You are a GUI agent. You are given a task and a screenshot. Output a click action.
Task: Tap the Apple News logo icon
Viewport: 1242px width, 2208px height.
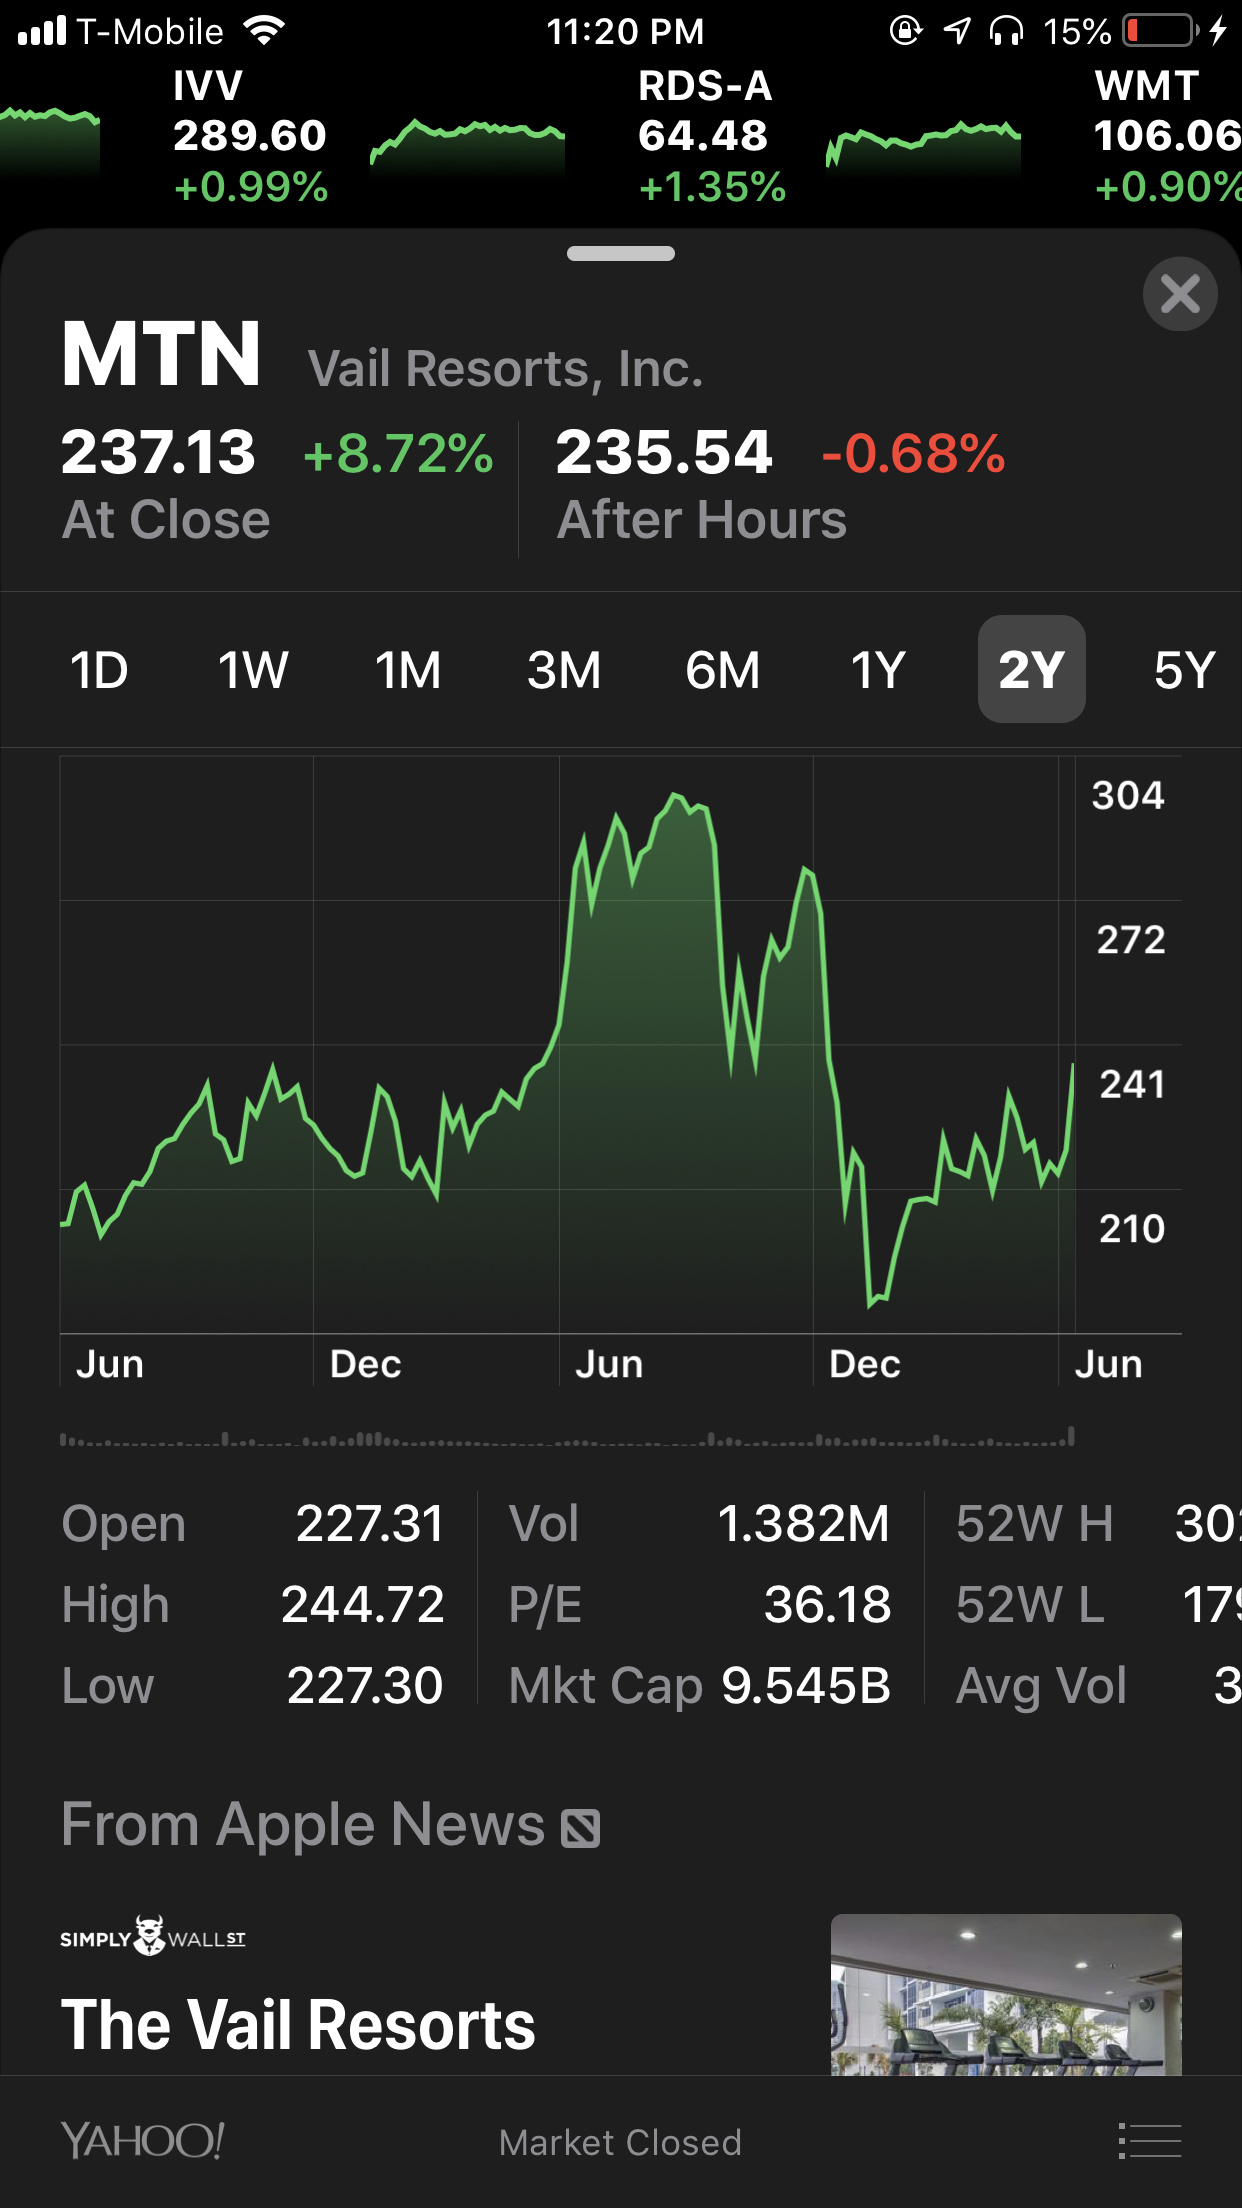[x=581, y=1828]
